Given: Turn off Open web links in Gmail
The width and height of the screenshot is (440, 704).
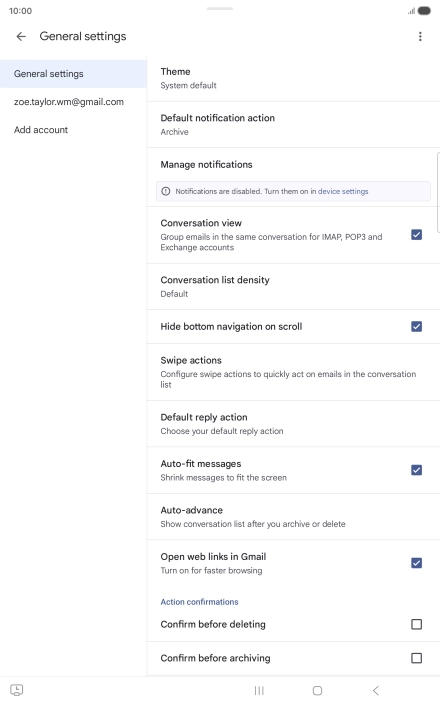Looking at the screenshot, I should tap(416, 563).
